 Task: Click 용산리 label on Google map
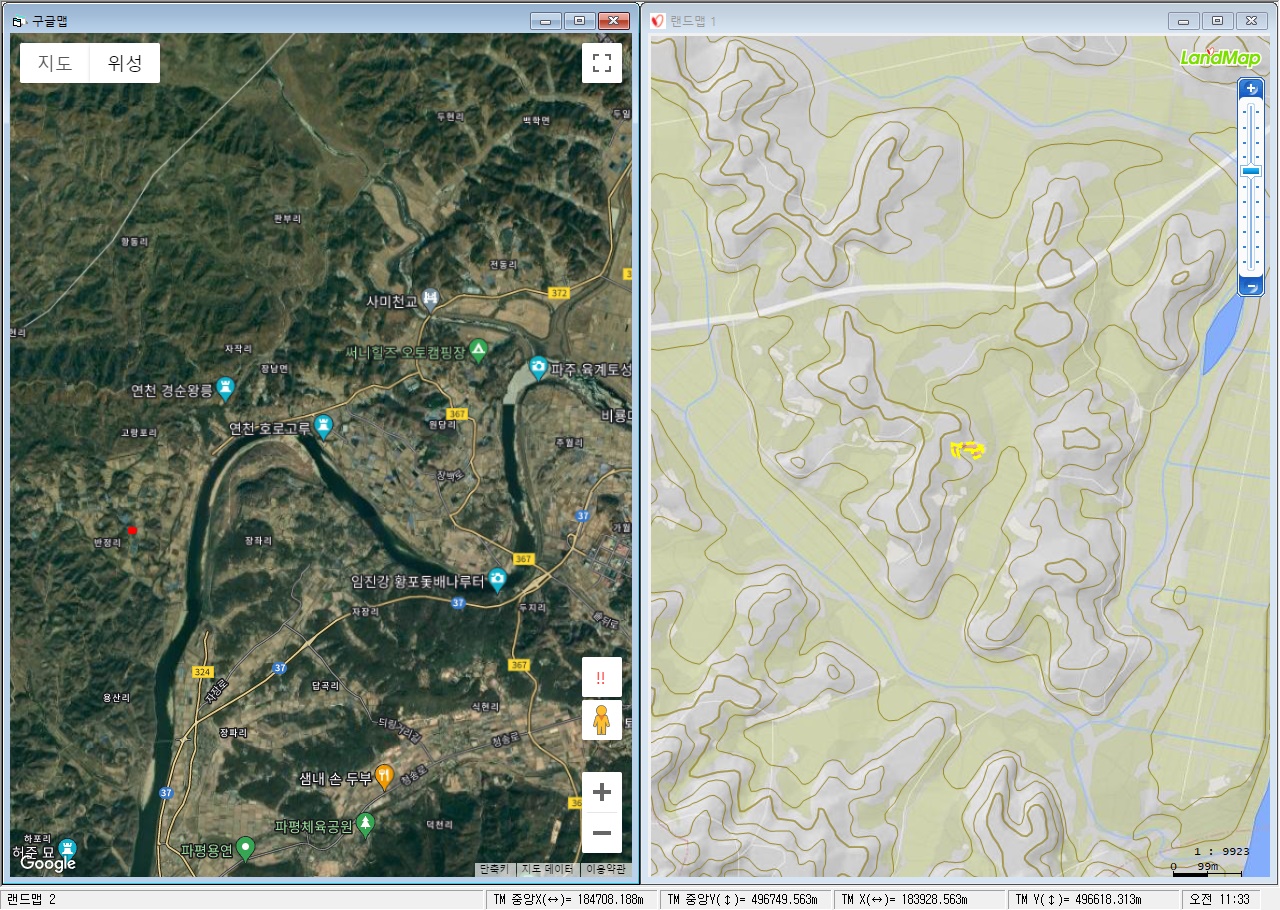click(117, 697)
